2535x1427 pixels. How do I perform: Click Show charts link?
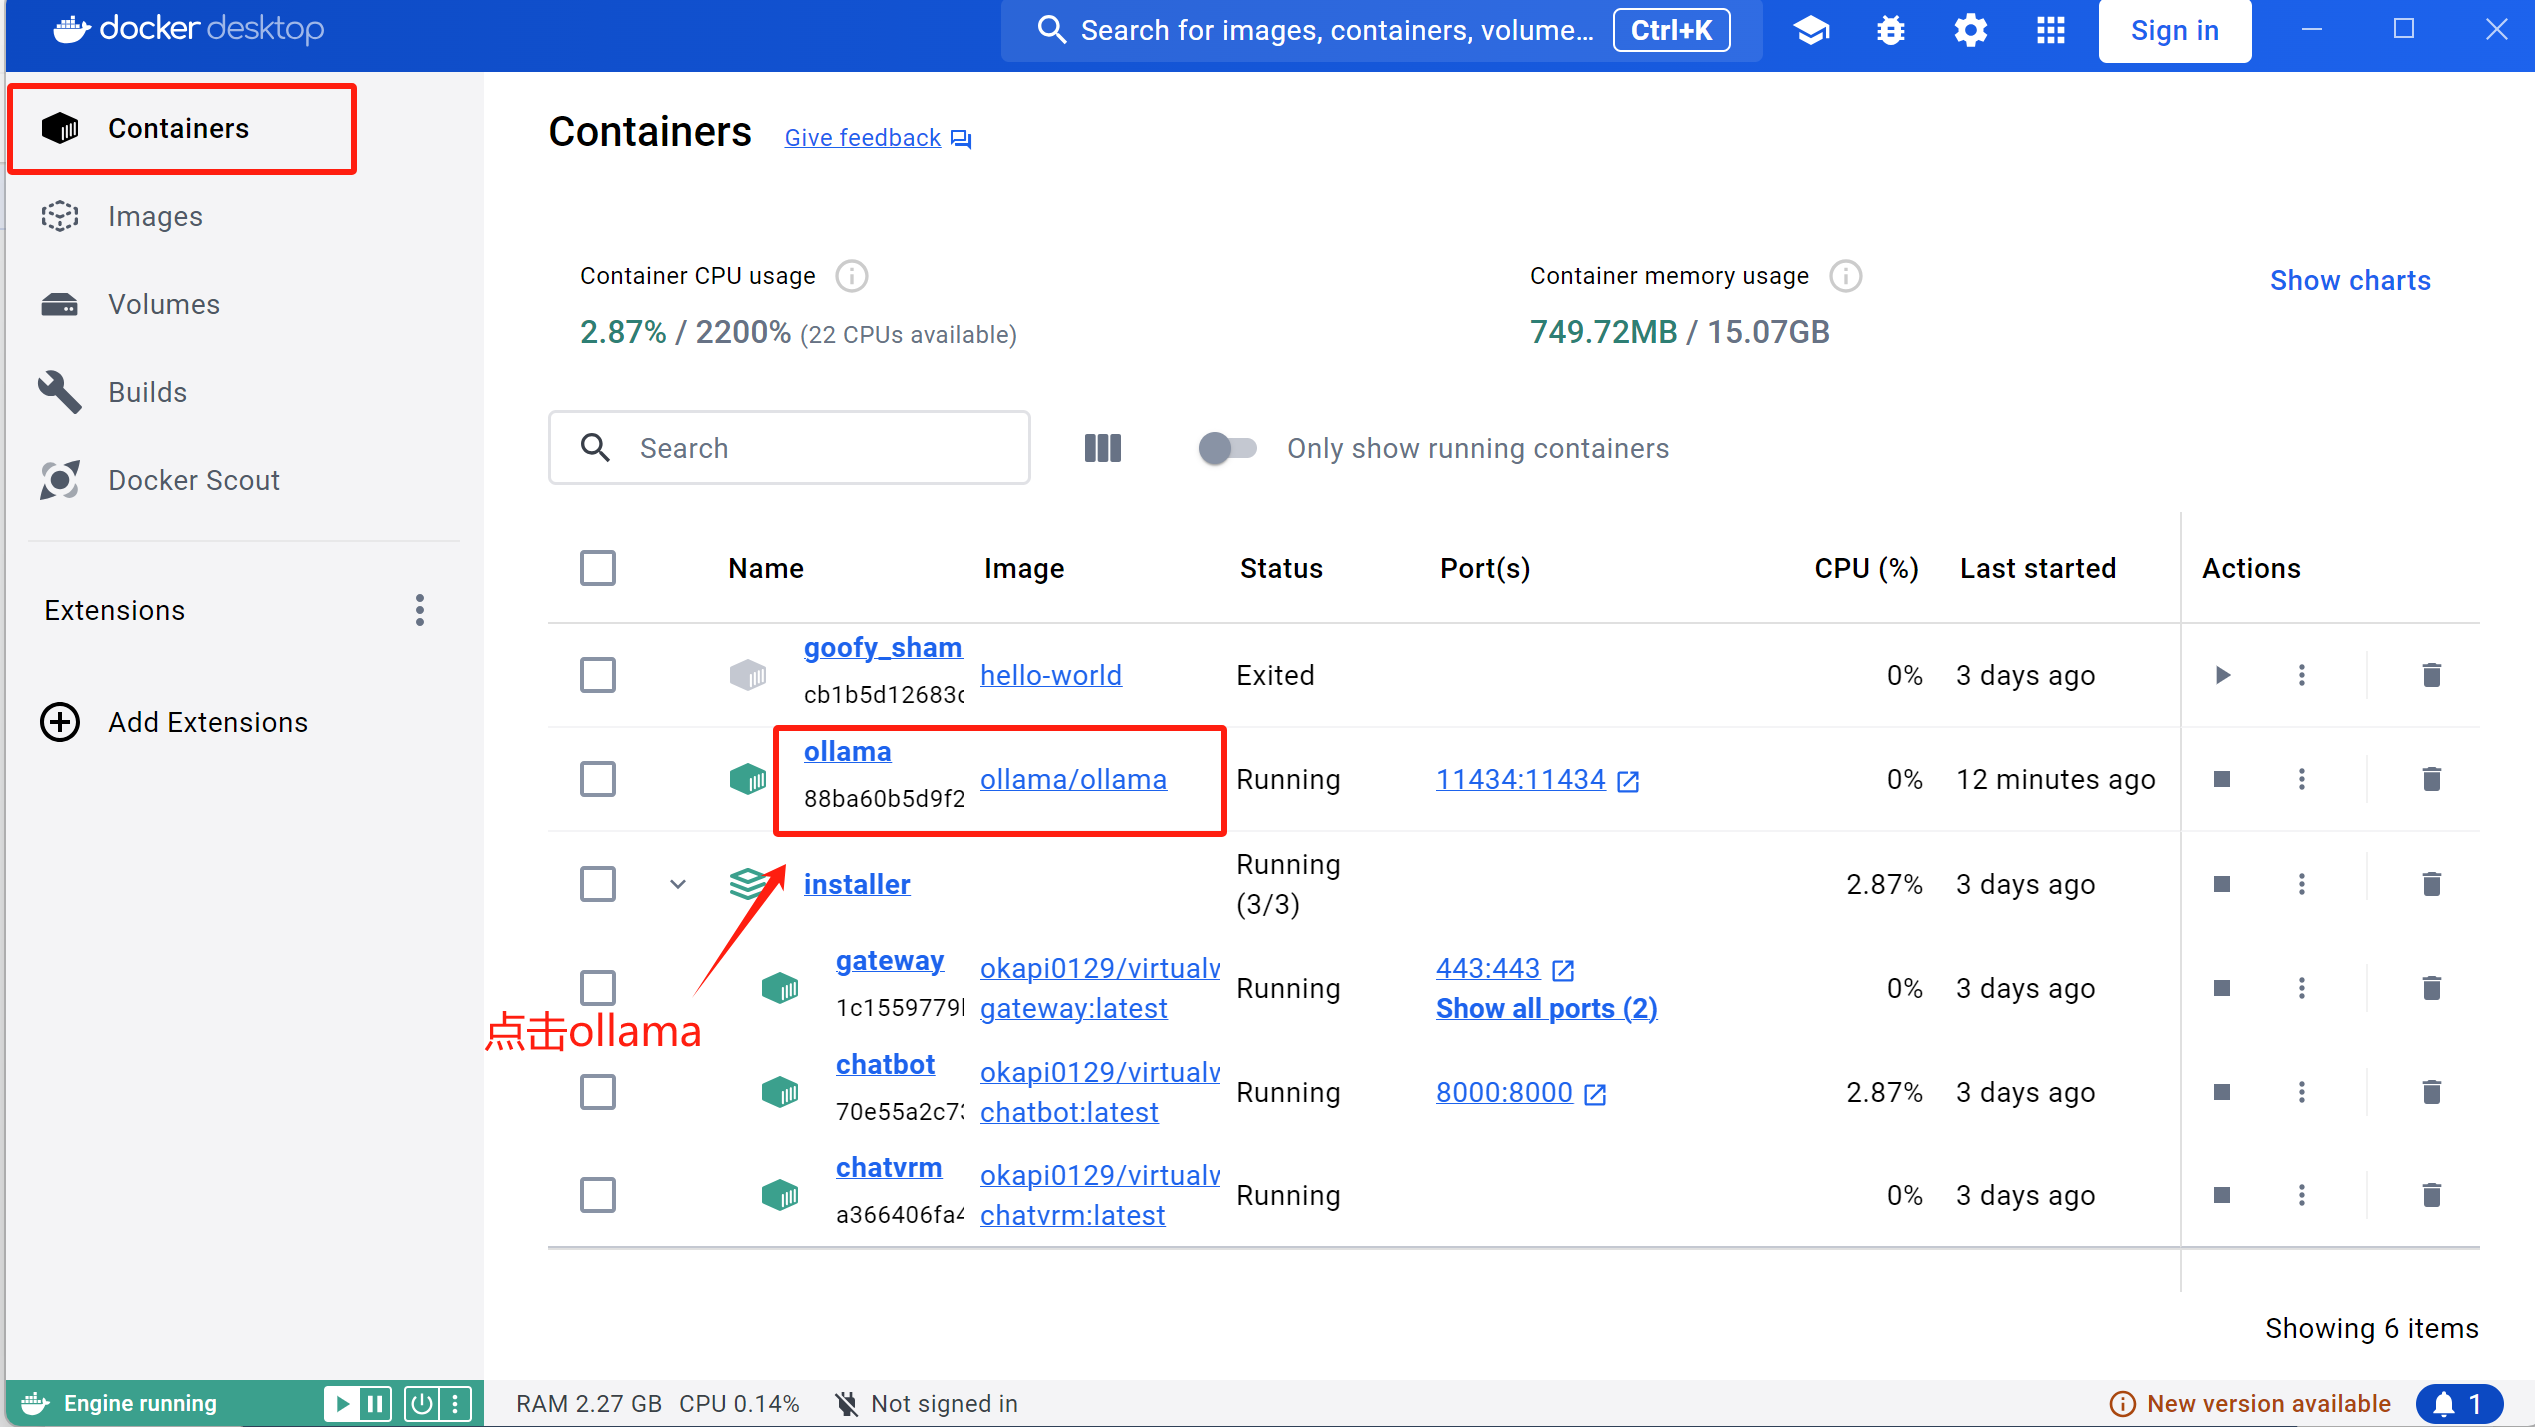tap(2350, 280)
